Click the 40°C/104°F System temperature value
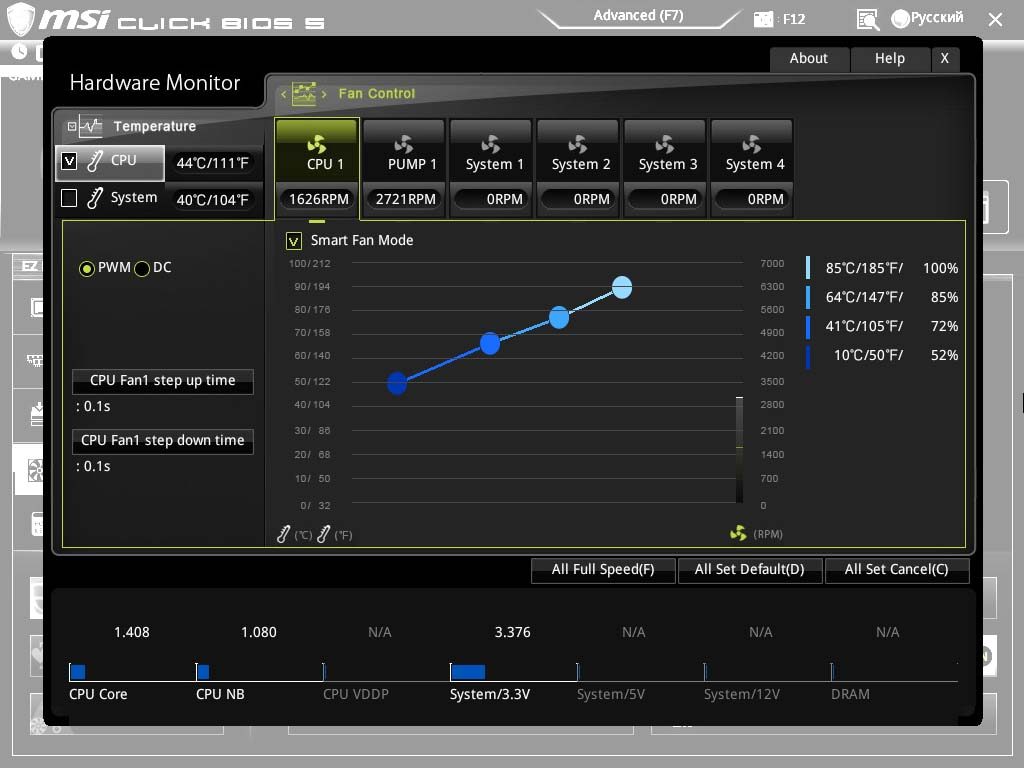The height and width of the screenshot is (768, 1024). coord(212,200)
